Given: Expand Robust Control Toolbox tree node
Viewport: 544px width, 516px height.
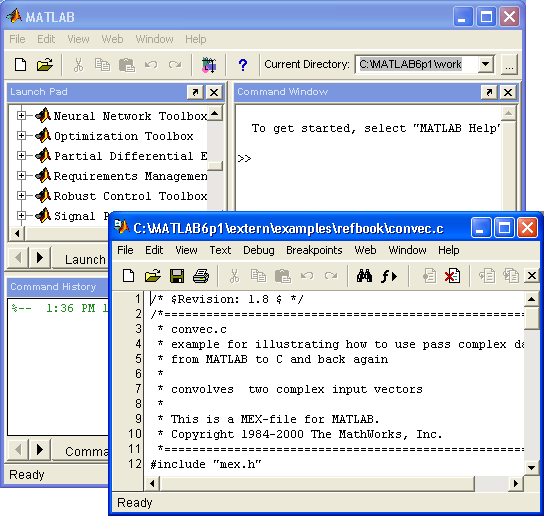Looking at the screenshot, I should point(22,196).
